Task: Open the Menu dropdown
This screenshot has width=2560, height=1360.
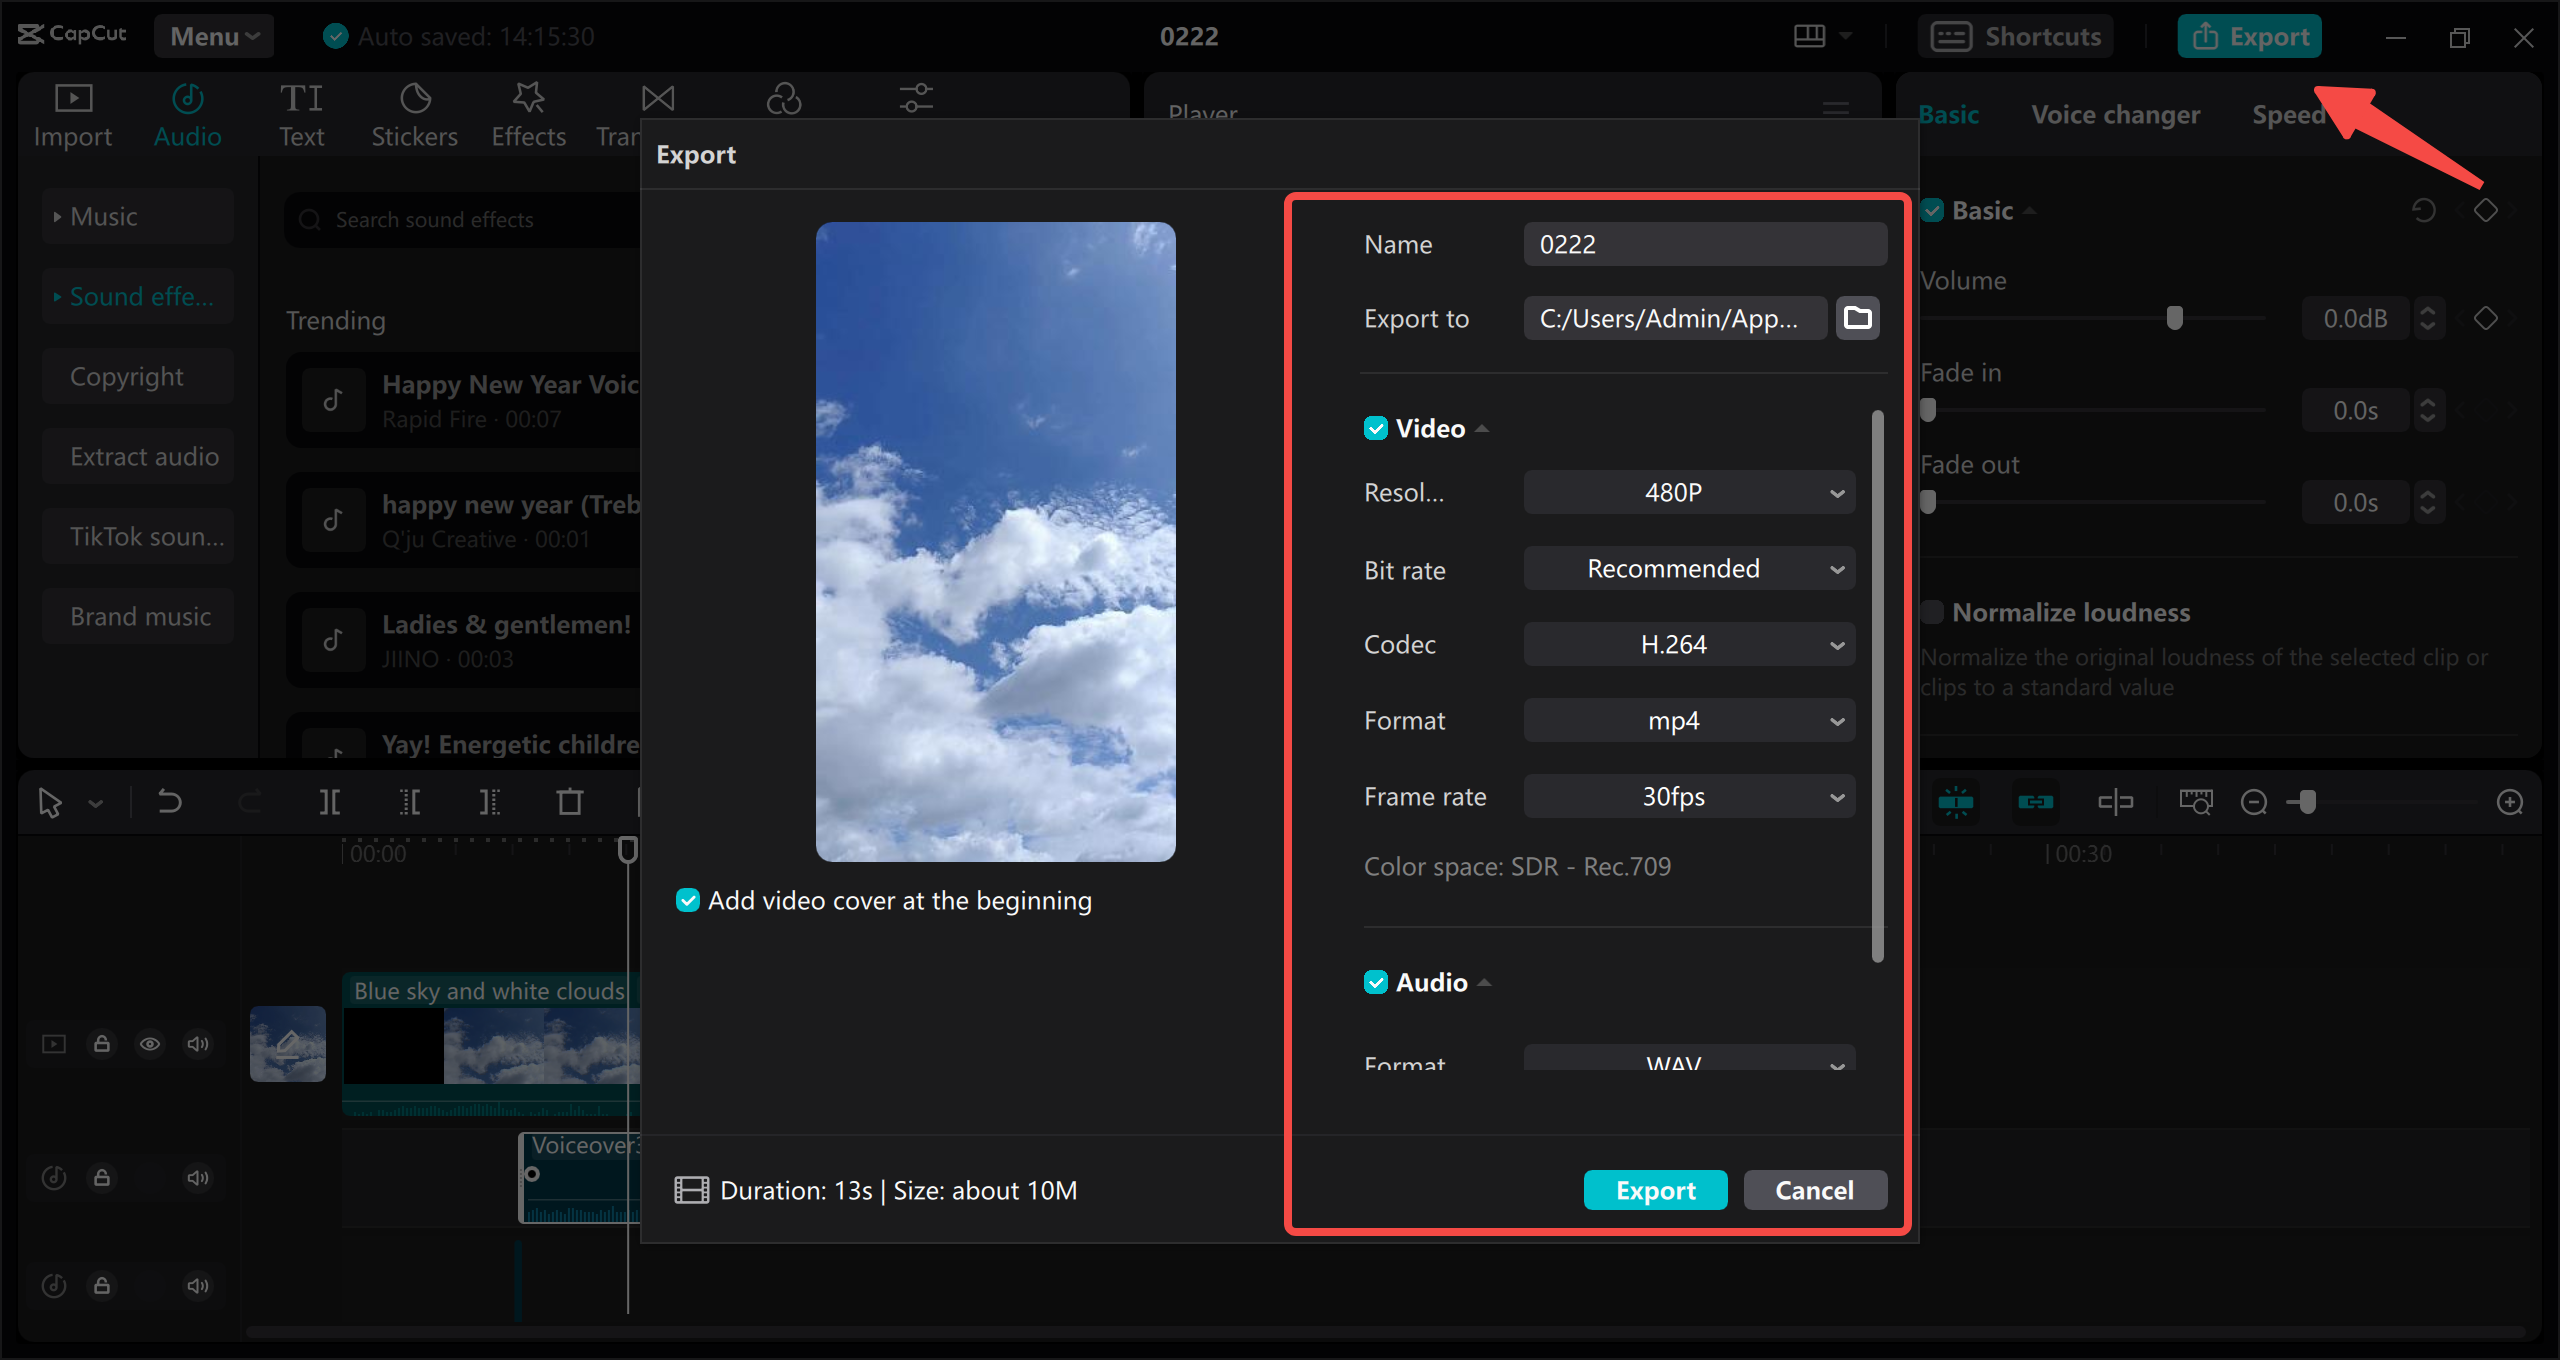Action: [213, 35]
